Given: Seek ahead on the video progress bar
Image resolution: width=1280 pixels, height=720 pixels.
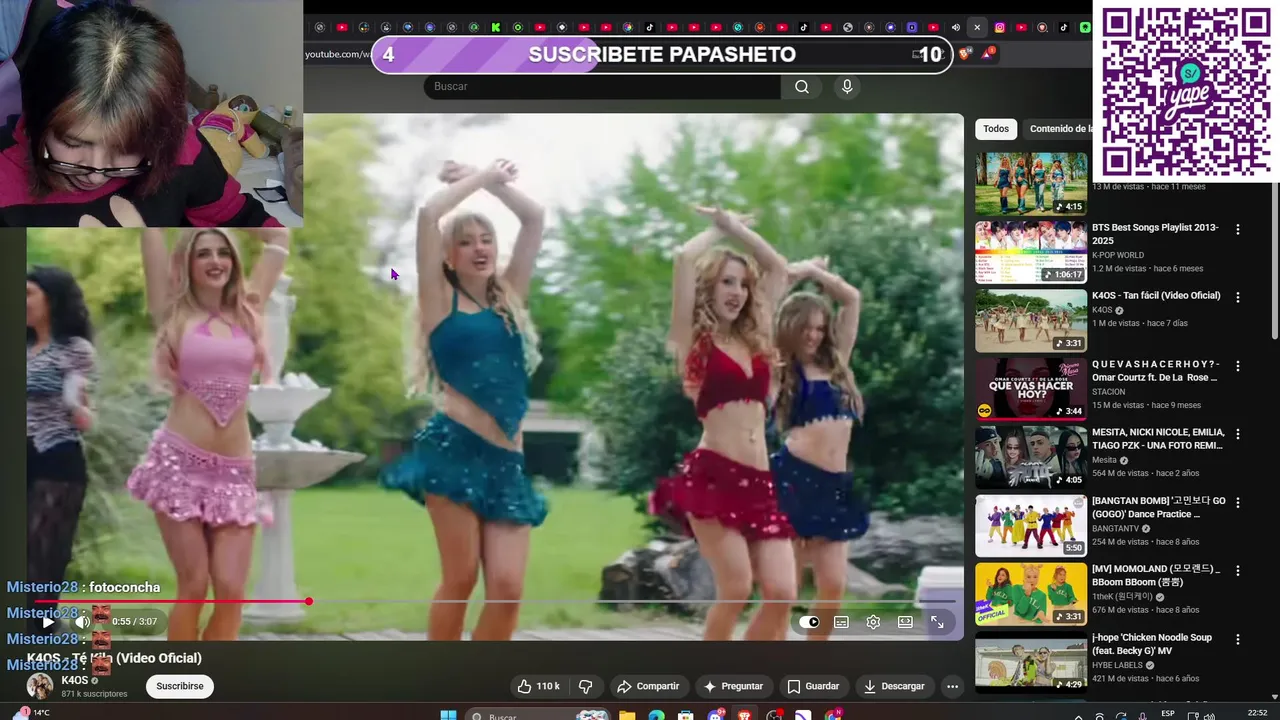Looking at the screenshot, I should (634, 601).
